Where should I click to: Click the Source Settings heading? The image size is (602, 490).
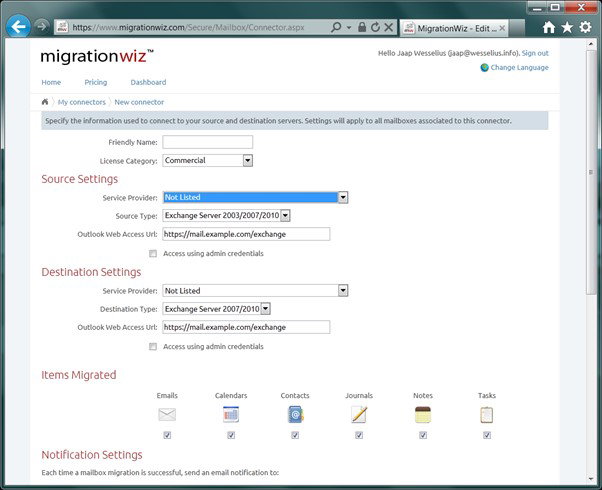point(79,179)
